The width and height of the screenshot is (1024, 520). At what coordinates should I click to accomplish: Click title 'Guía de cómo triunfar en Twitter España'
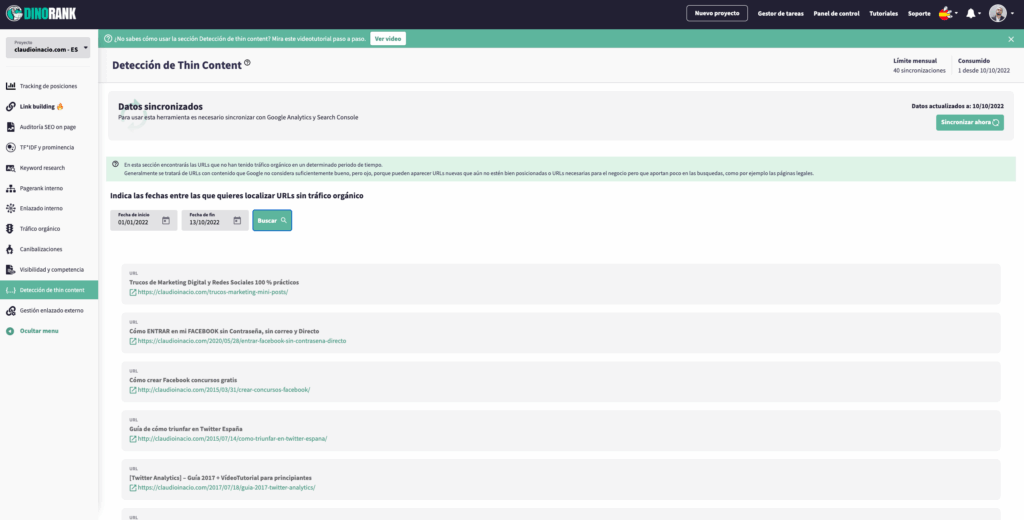point(185,429)
